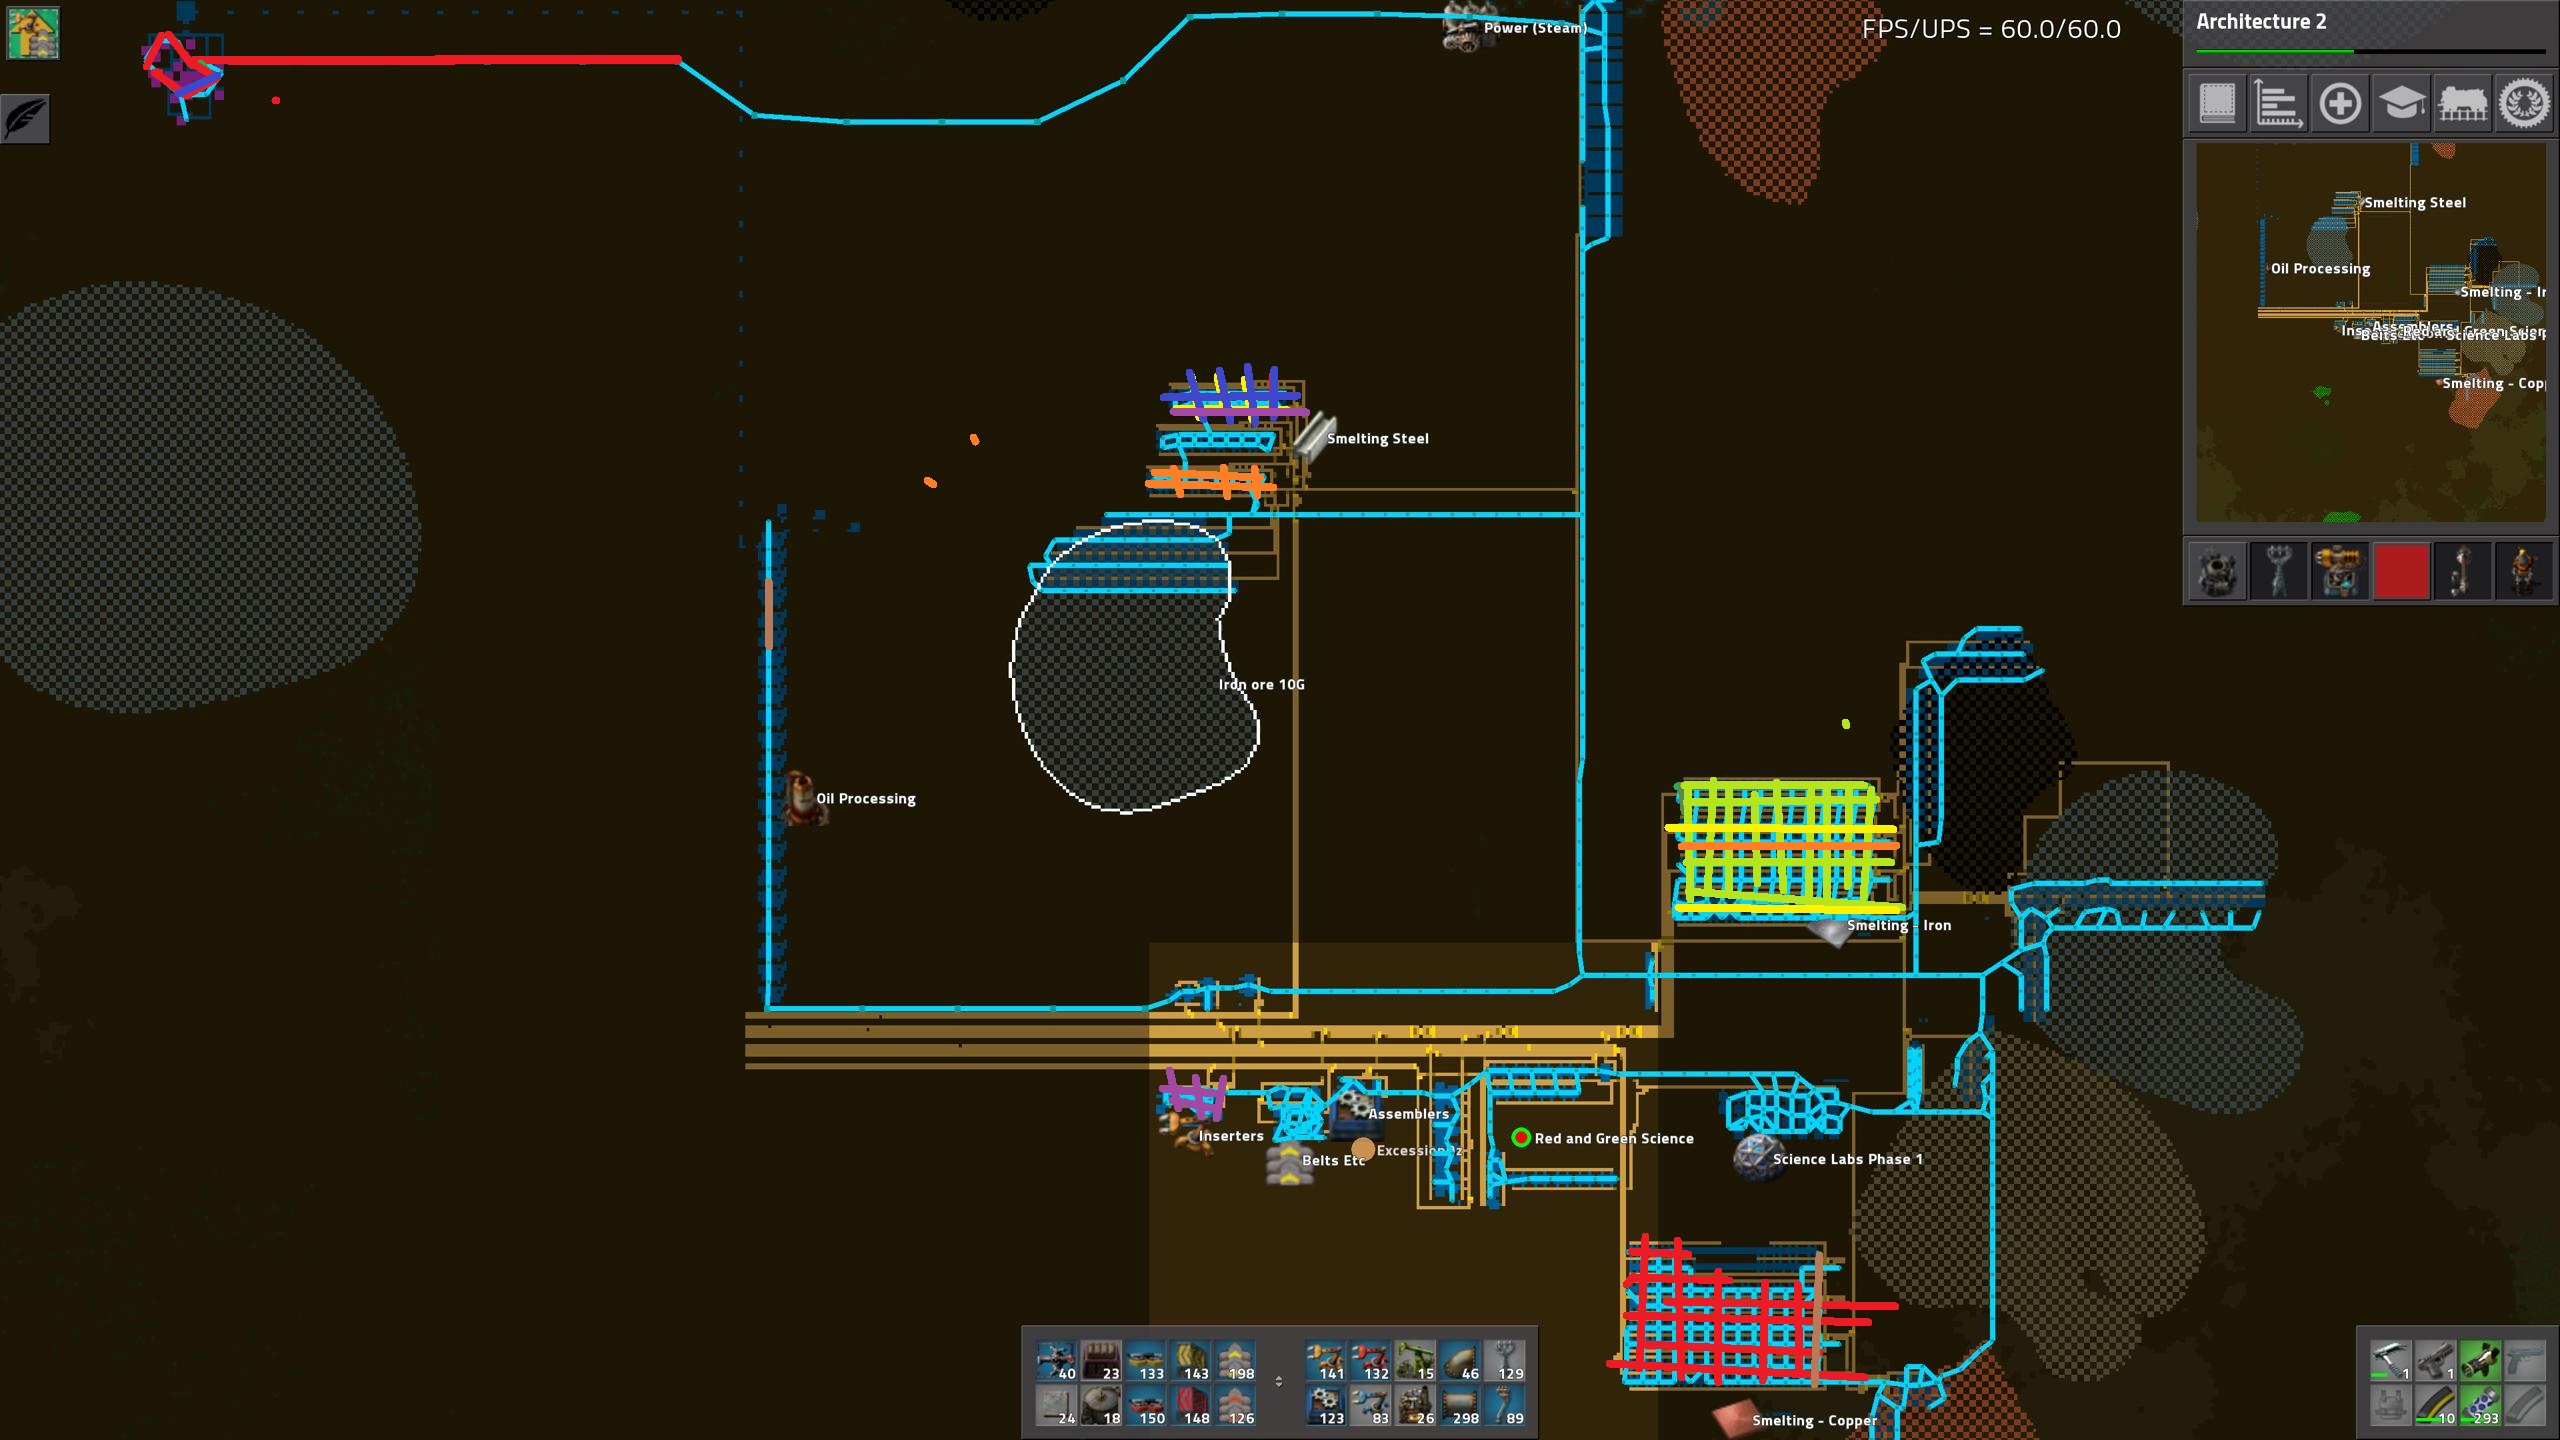Click the feather quill icon button

[x=25, y=119]
